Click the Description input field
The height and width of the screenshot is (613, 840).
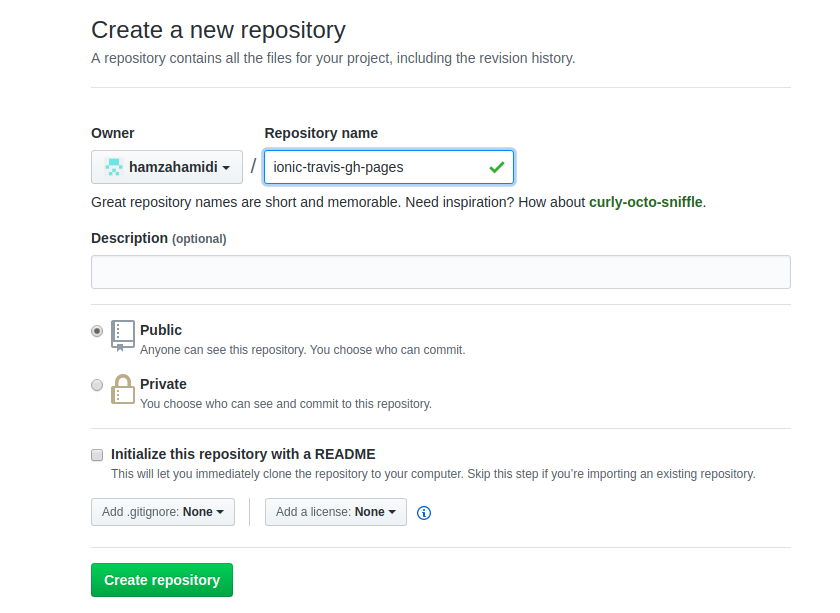[x=440, y=272]
